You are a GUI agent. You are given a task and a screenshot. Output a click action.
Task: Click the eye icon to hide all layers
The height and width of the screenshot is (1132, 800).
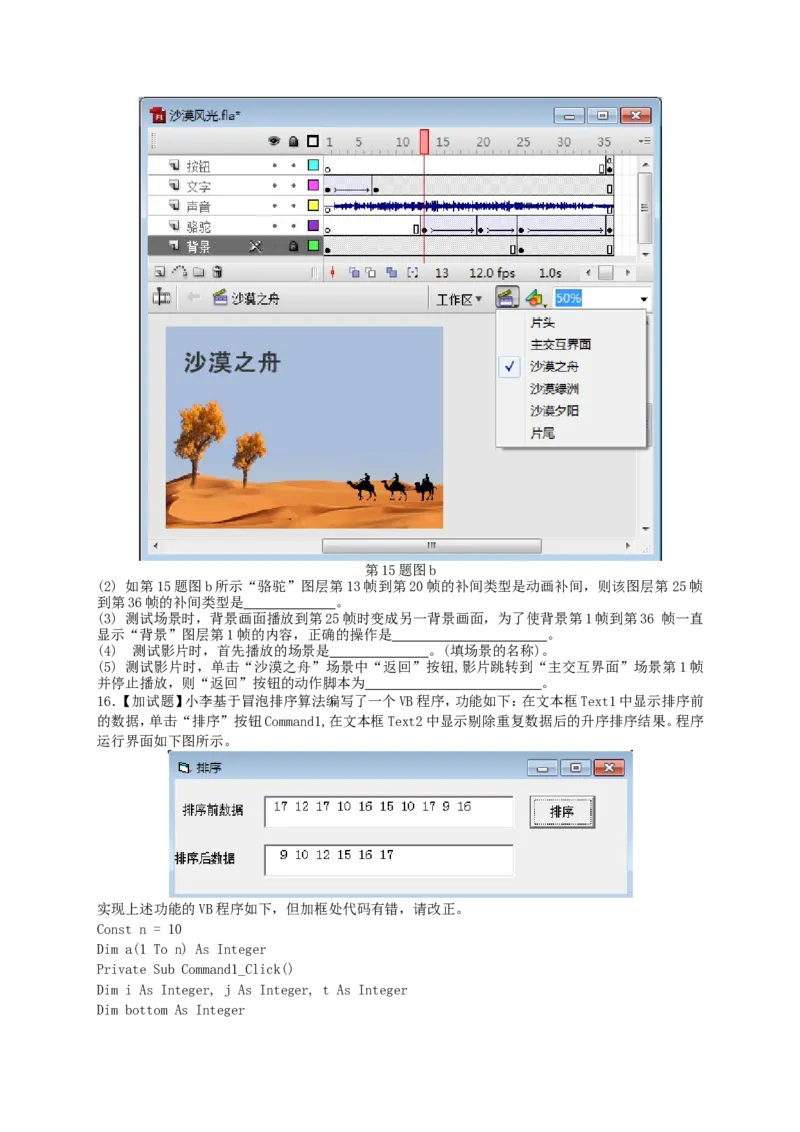tap(274, 142)
